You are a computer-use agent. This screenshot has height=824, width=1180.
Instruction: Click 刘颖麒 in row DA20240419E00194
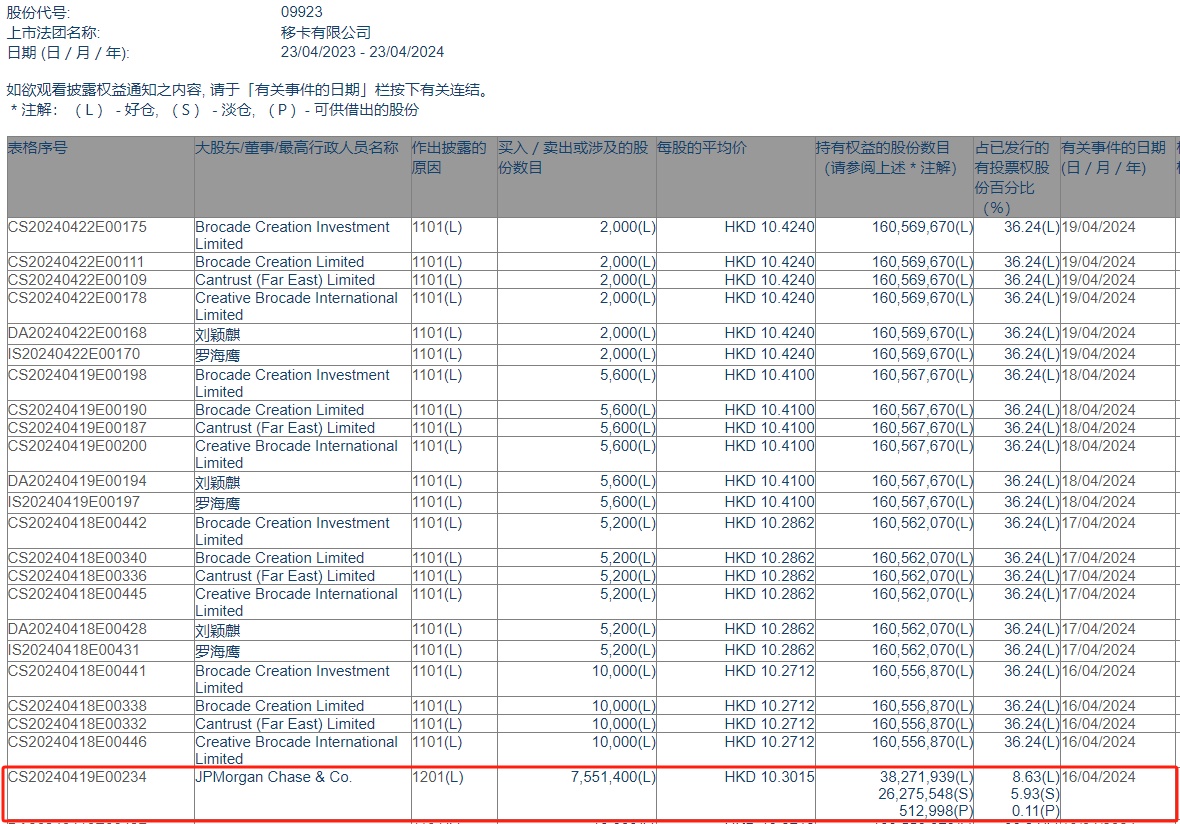(217, 482)
